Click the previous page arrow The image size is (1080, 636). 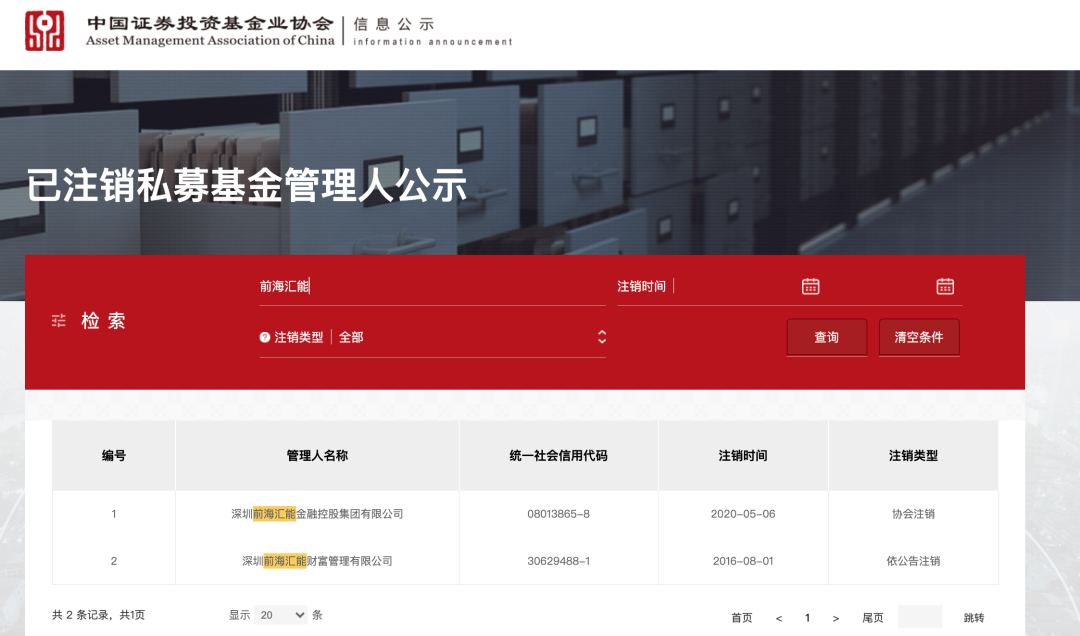779,618
